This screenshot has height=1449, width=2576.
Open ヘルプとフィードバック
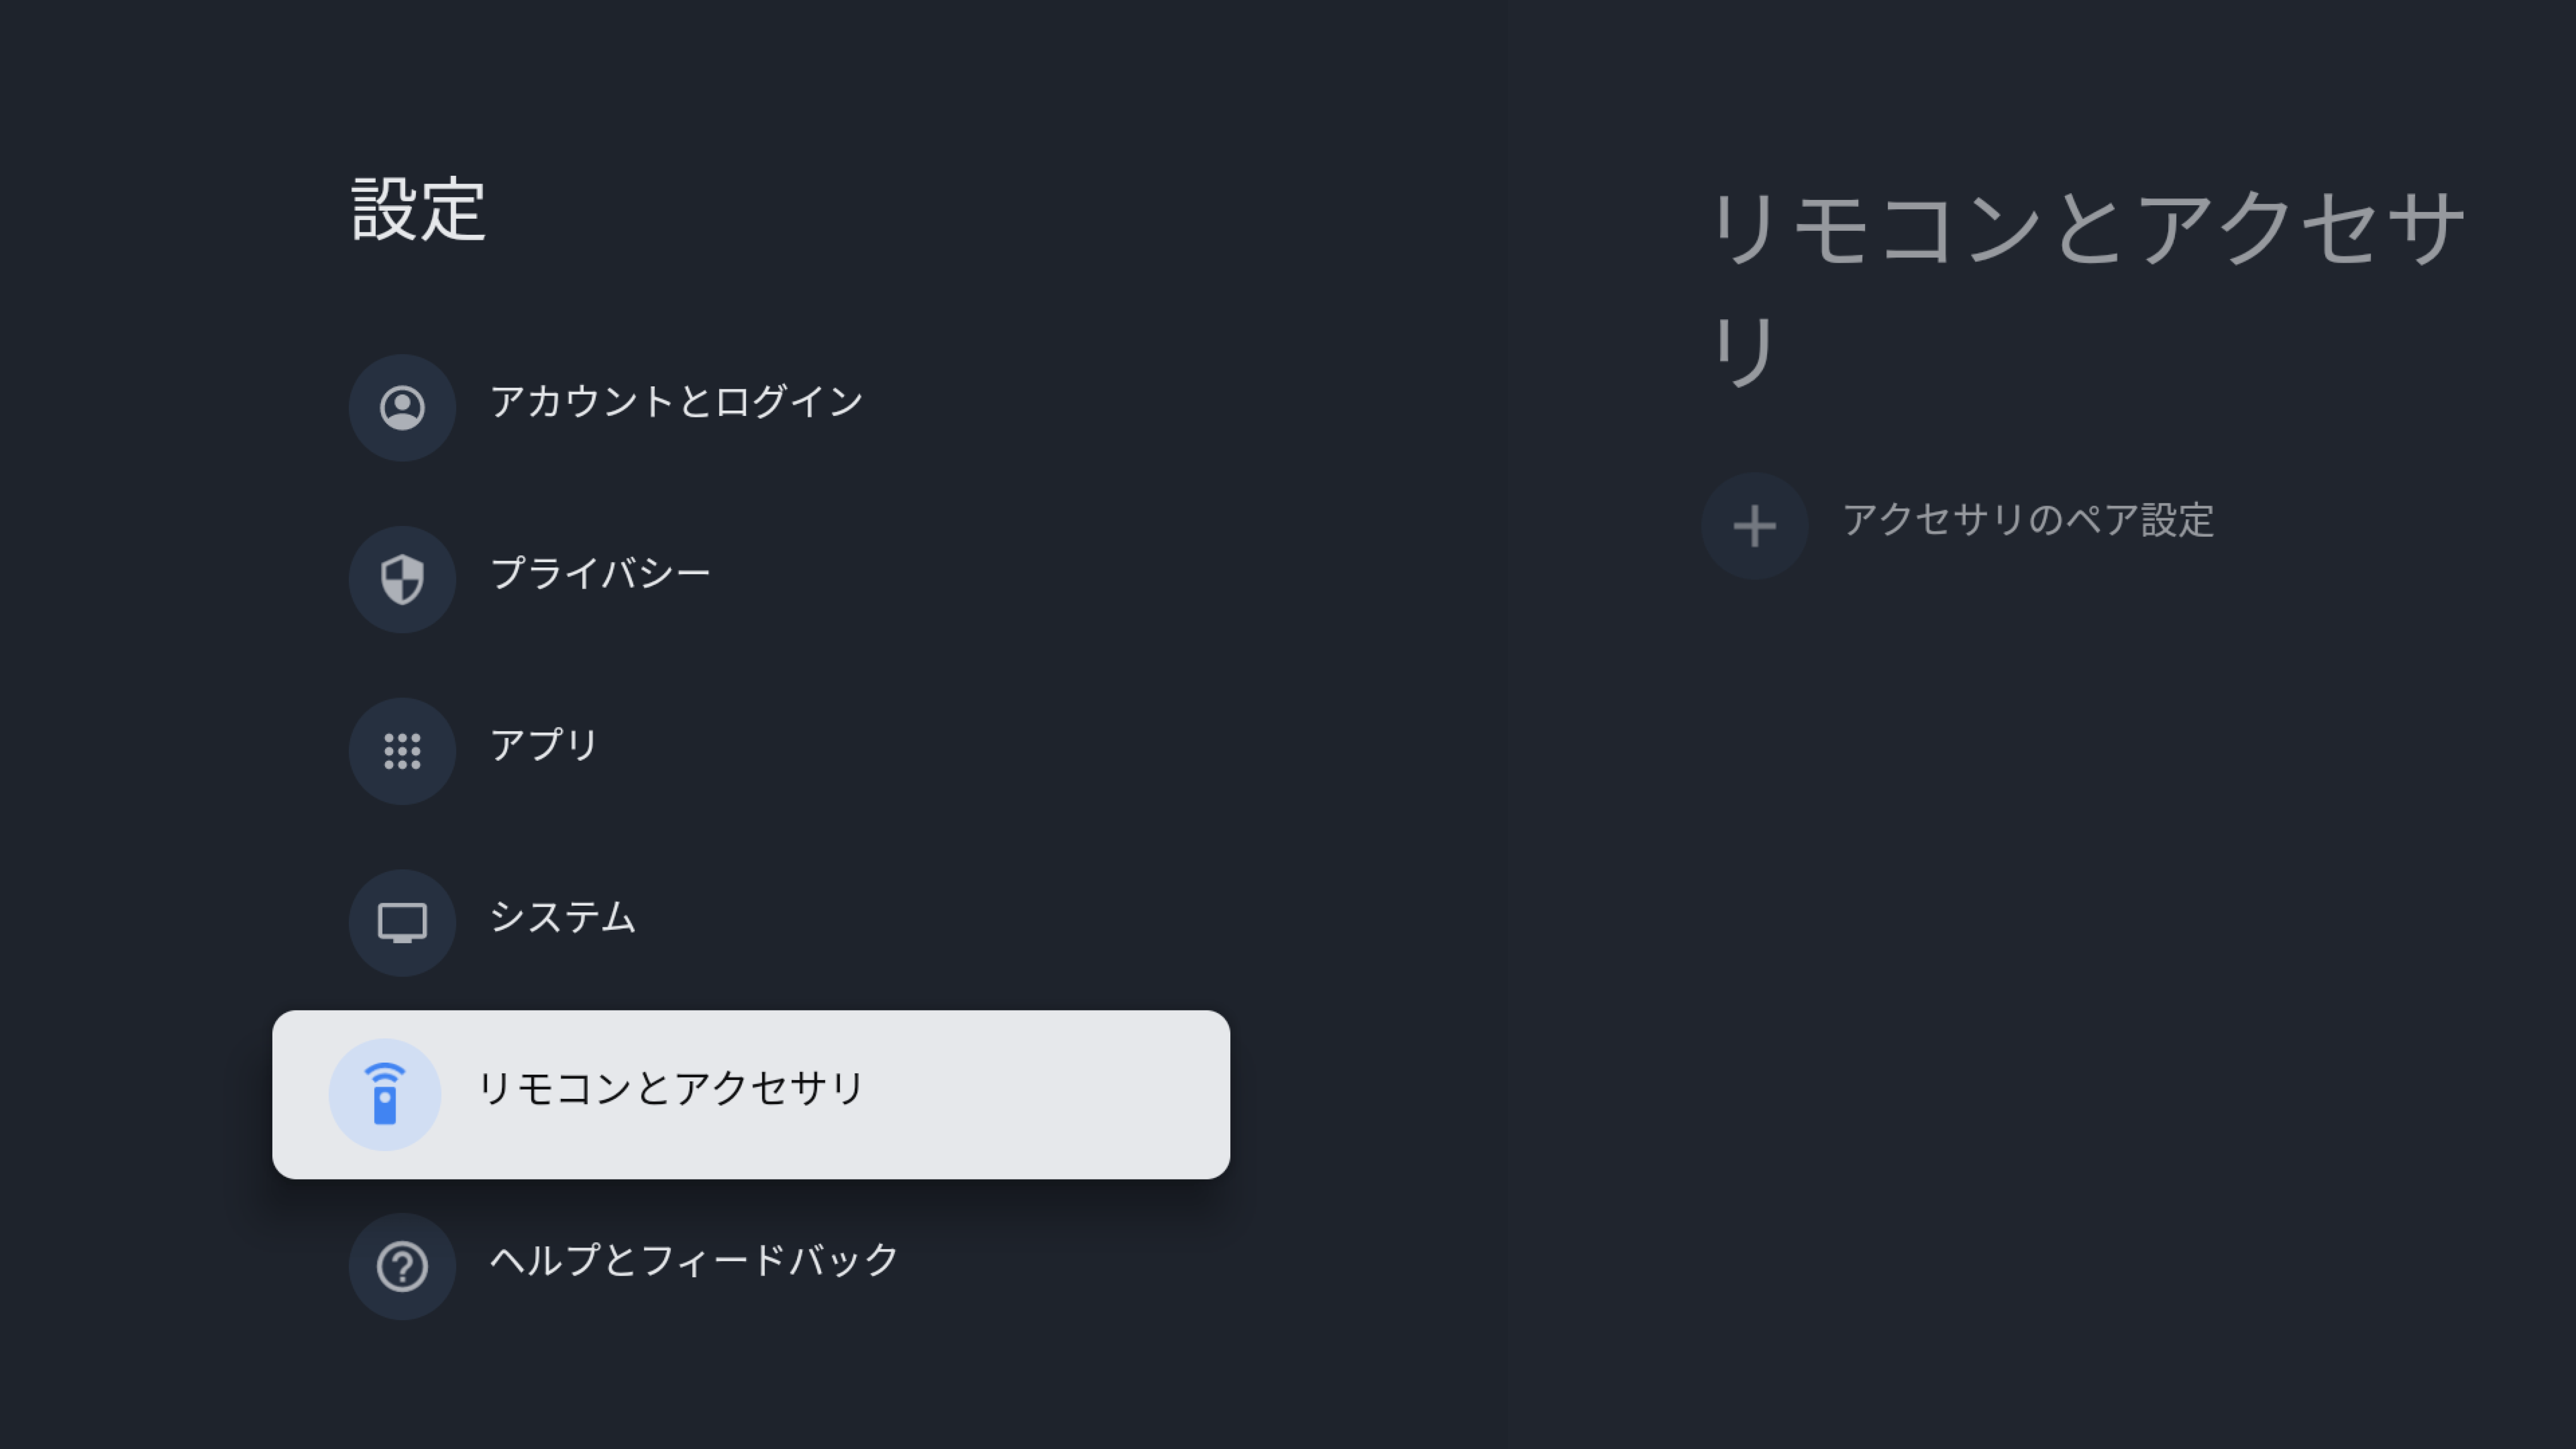[694, 1261]
